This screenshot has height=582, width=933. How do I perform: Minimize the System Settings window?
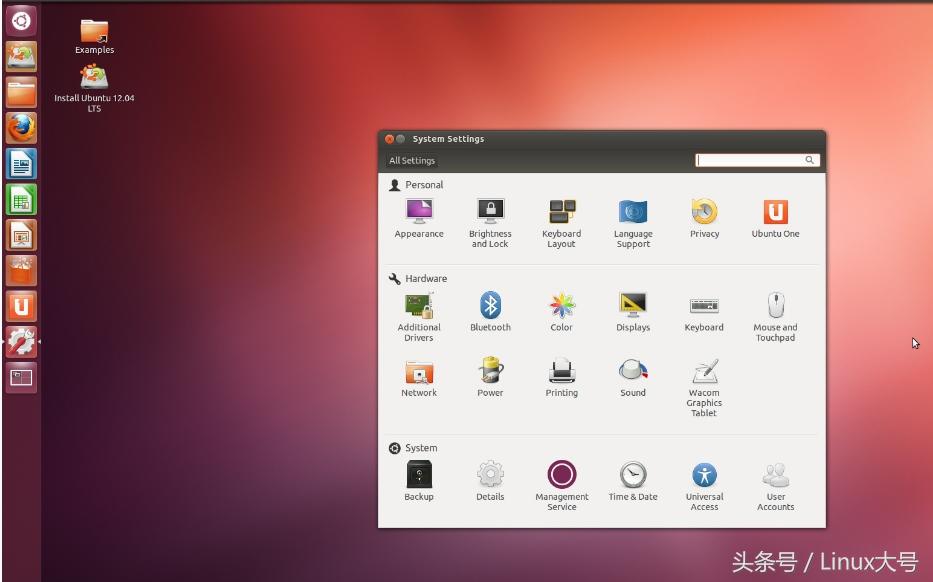click(401, 139)
